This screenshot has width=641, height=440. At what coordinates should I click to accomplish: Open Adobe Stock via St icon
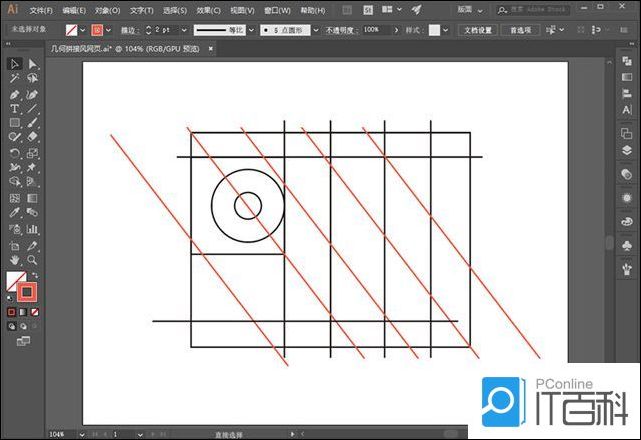[x=368, y=10]
